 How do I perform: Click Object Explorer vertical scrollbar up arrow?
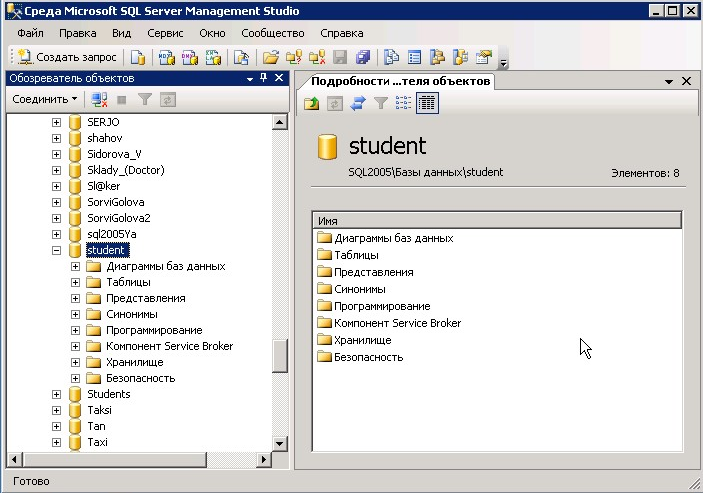(x=279, y=122)
